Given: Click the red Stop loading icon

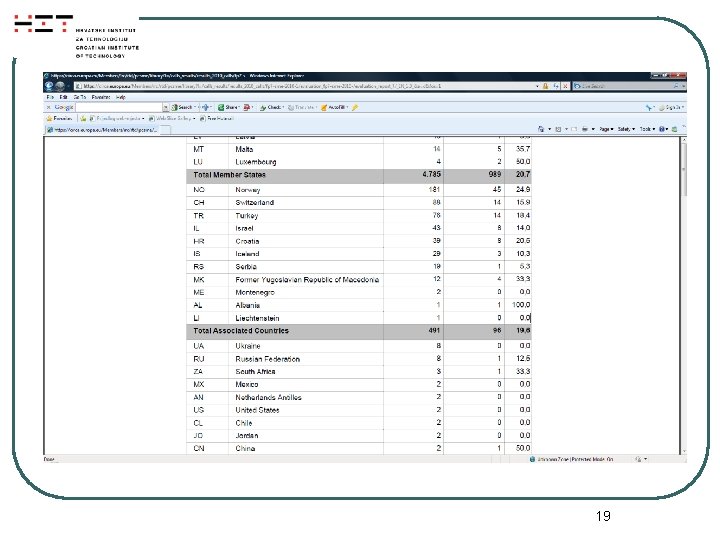Looking at the screenshot, I should point(565,86).
